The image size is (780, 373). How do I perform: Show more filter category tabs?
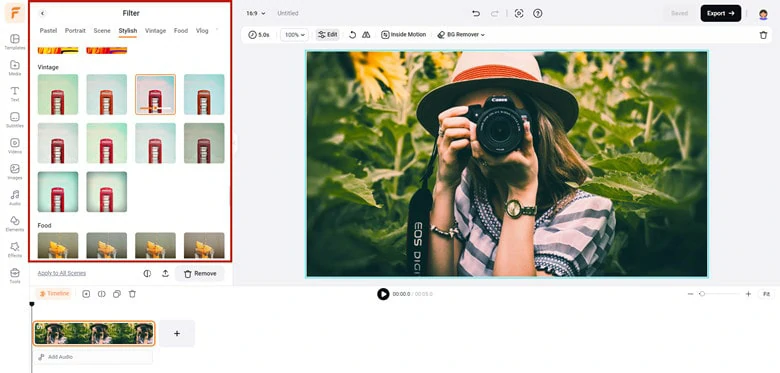click(x=217, y=30)
